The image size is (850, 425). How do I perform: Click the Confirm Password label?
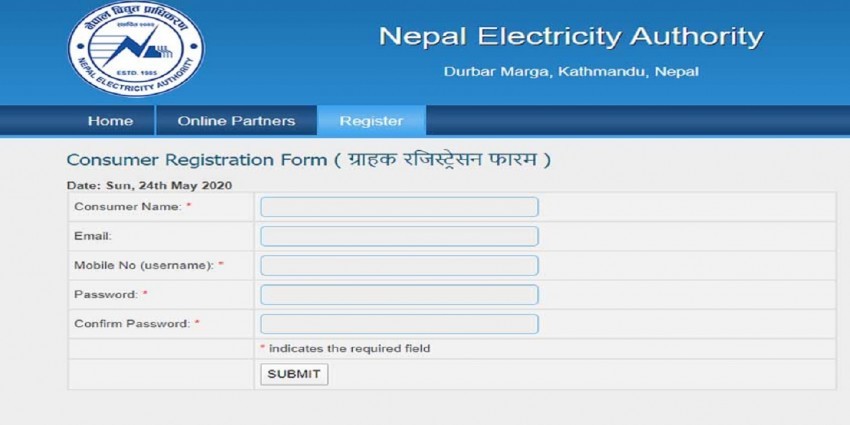pyautogui.click(x=132, y=324)
